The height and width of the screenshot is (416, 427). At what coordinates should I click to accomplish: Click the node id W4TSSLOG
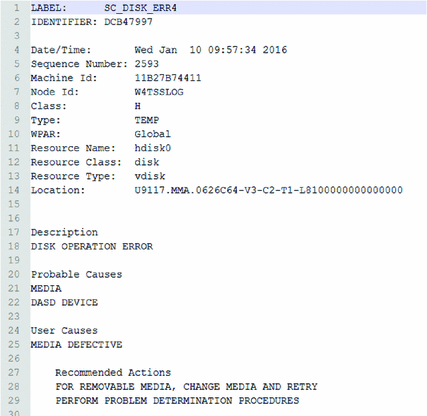(x=159, y=92)
